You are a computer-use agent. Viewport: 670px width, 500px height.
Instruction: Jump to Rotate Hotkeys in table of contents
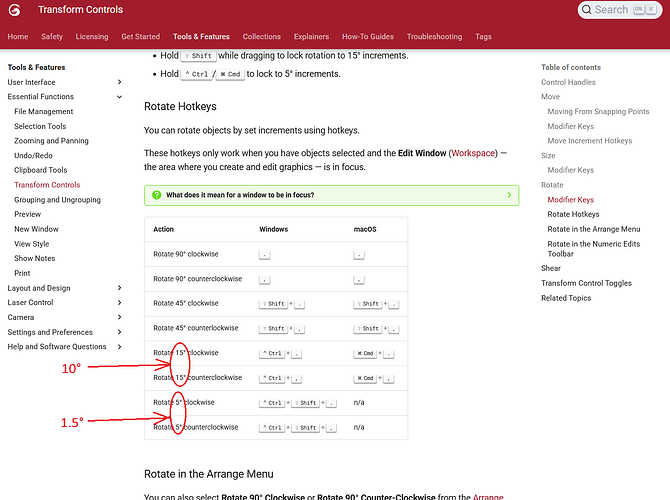pyautogui.click(x=573, y=214)
